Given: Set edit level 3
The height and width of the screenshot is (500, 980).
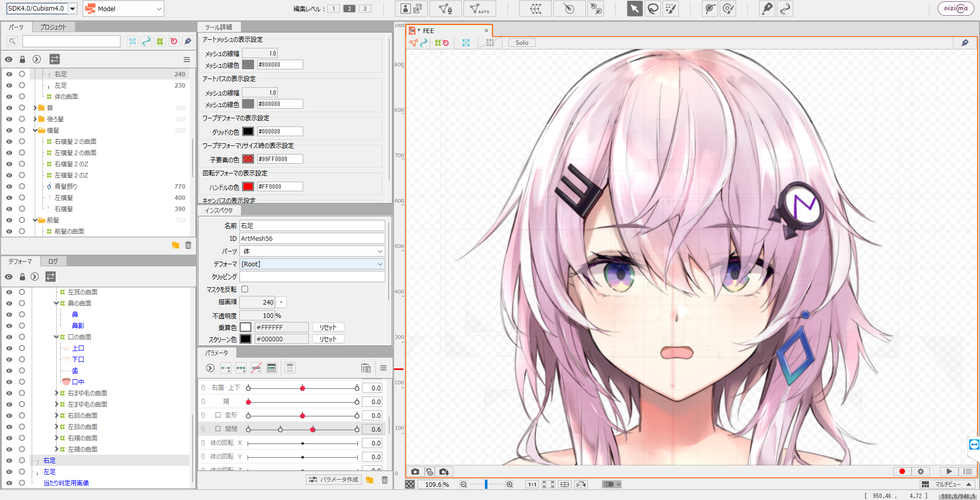Looking at the screenshot, I should pos(364,9).
